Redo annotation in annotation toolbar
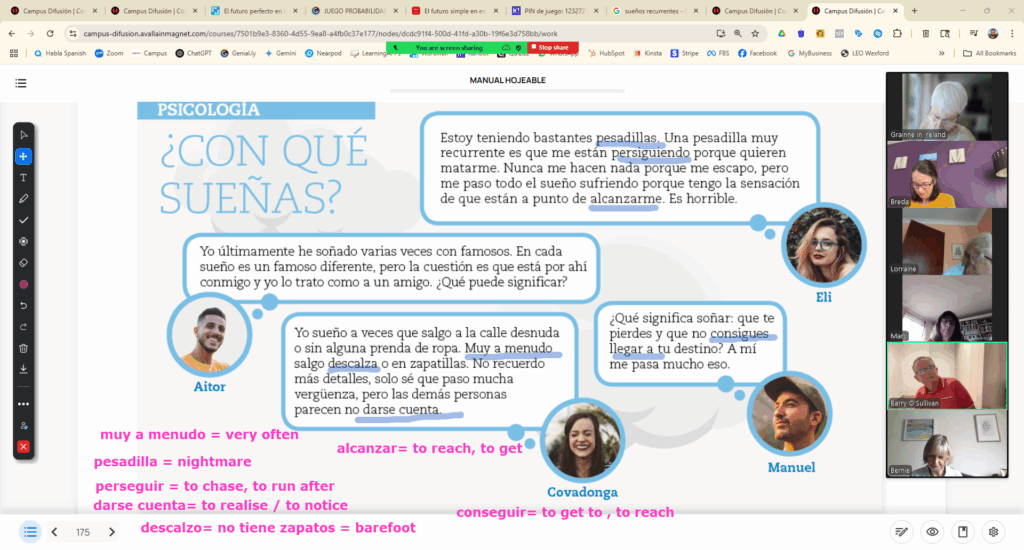1024x550 pixels. [24, 327]
